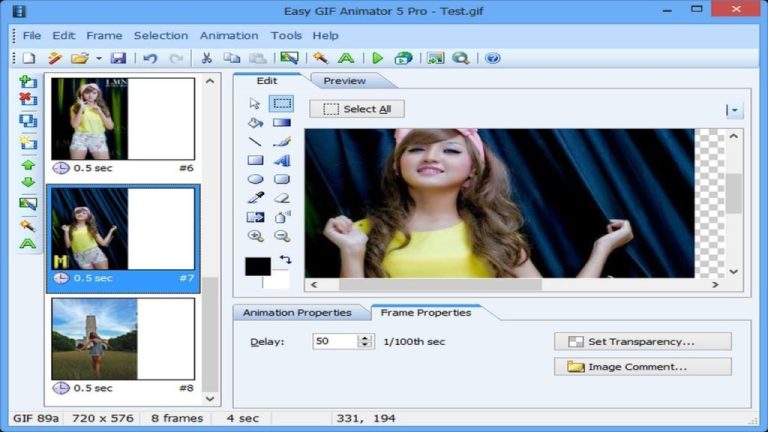Play the animation with the green arrow
This screenshot has width=768, height=432.
[x=378, y=58]
